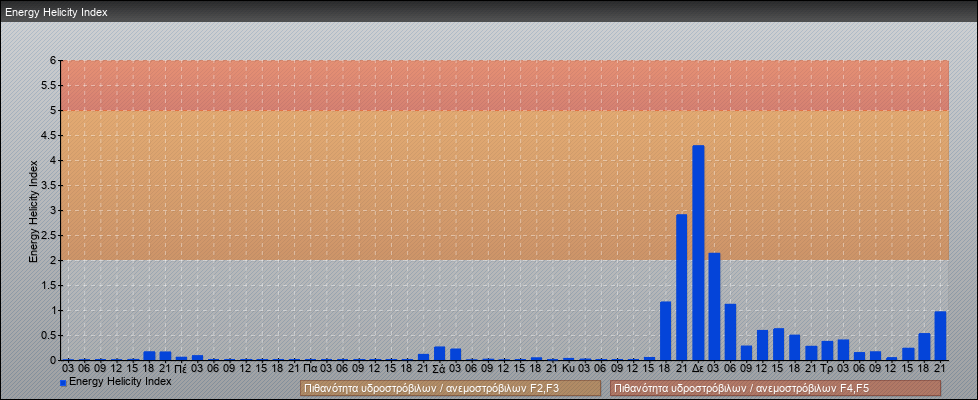Click the bar at 03 right after Σά

(x=456, y=354)
